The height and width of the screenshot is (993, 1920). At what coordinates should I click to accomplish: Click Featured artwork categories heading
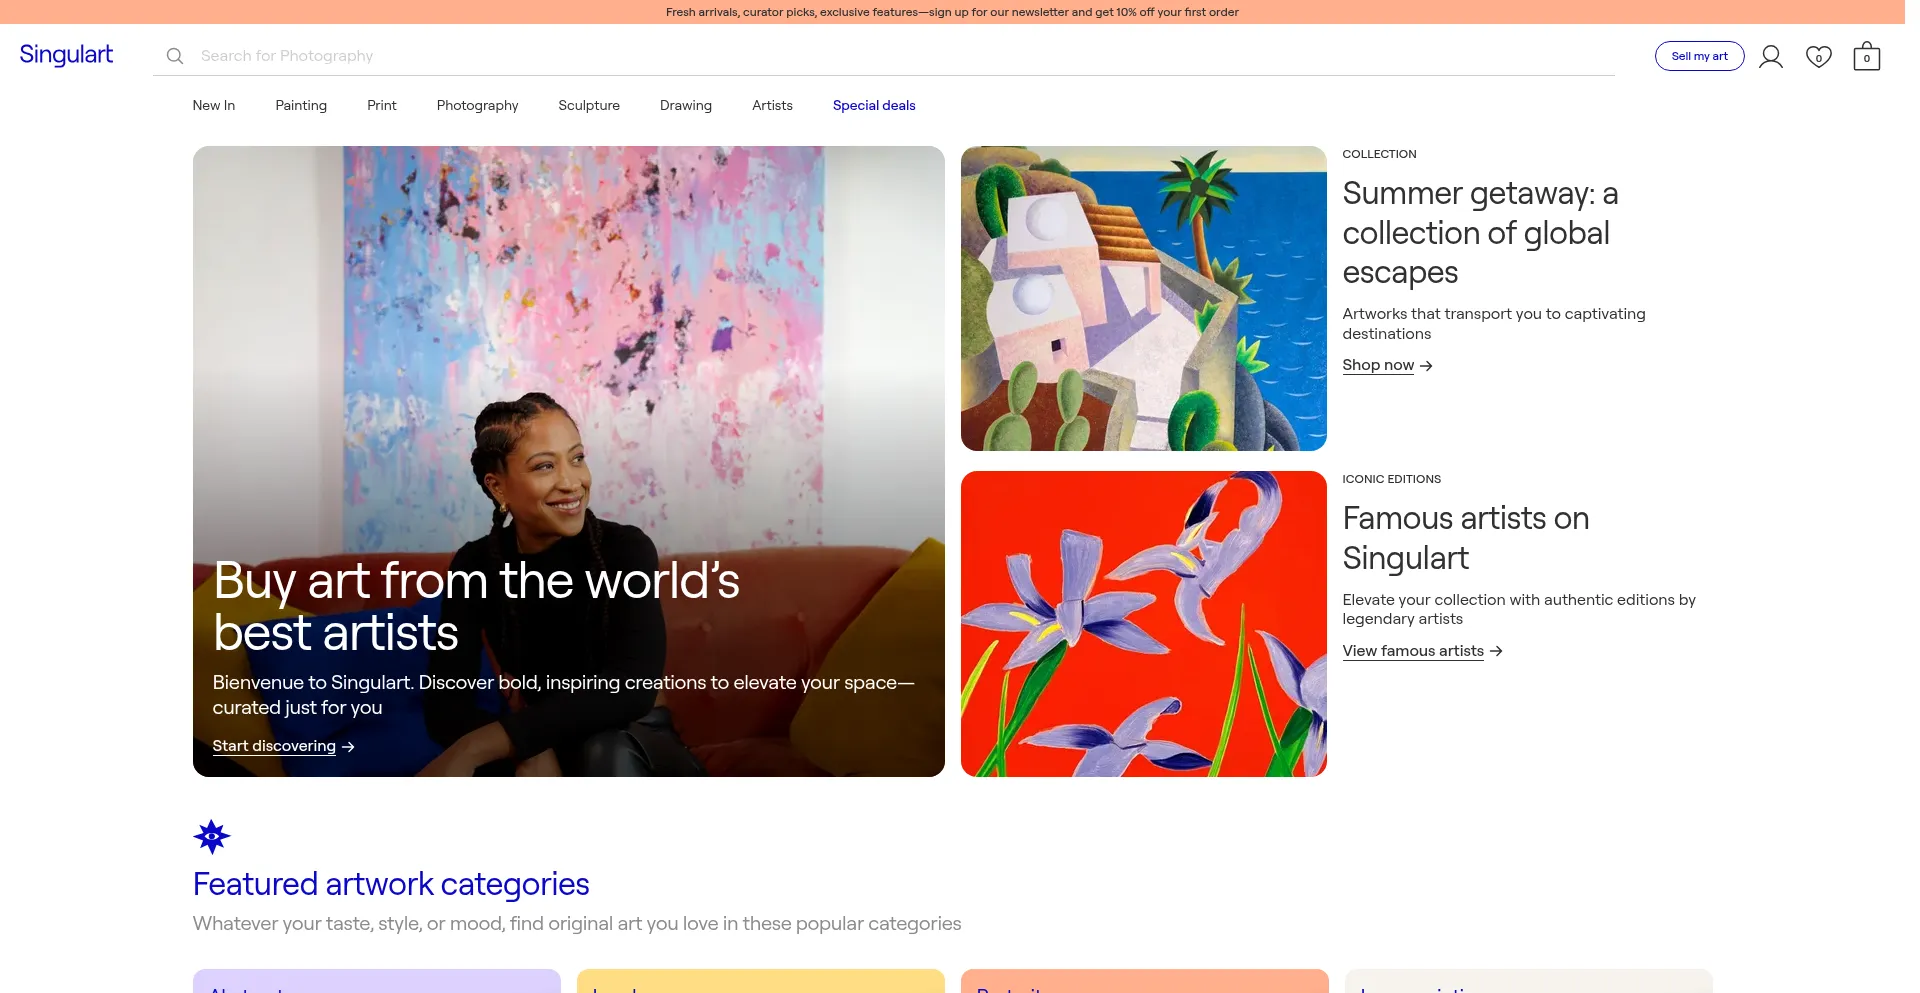(x=391, y=884)
